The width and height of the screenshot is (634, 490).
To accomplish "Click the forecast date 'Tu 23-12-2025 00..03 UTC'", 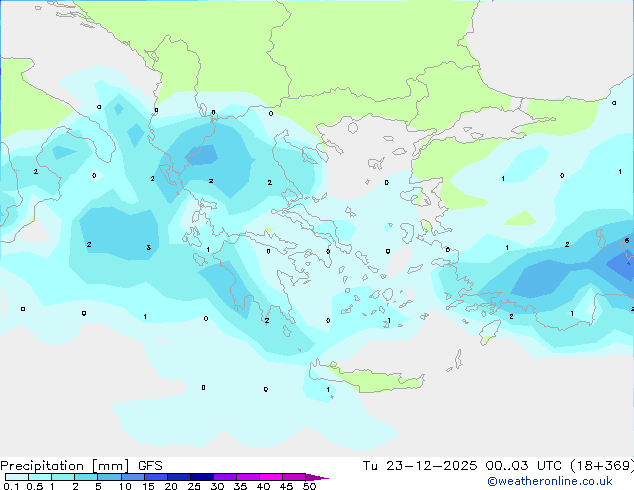I will point(462,466).
